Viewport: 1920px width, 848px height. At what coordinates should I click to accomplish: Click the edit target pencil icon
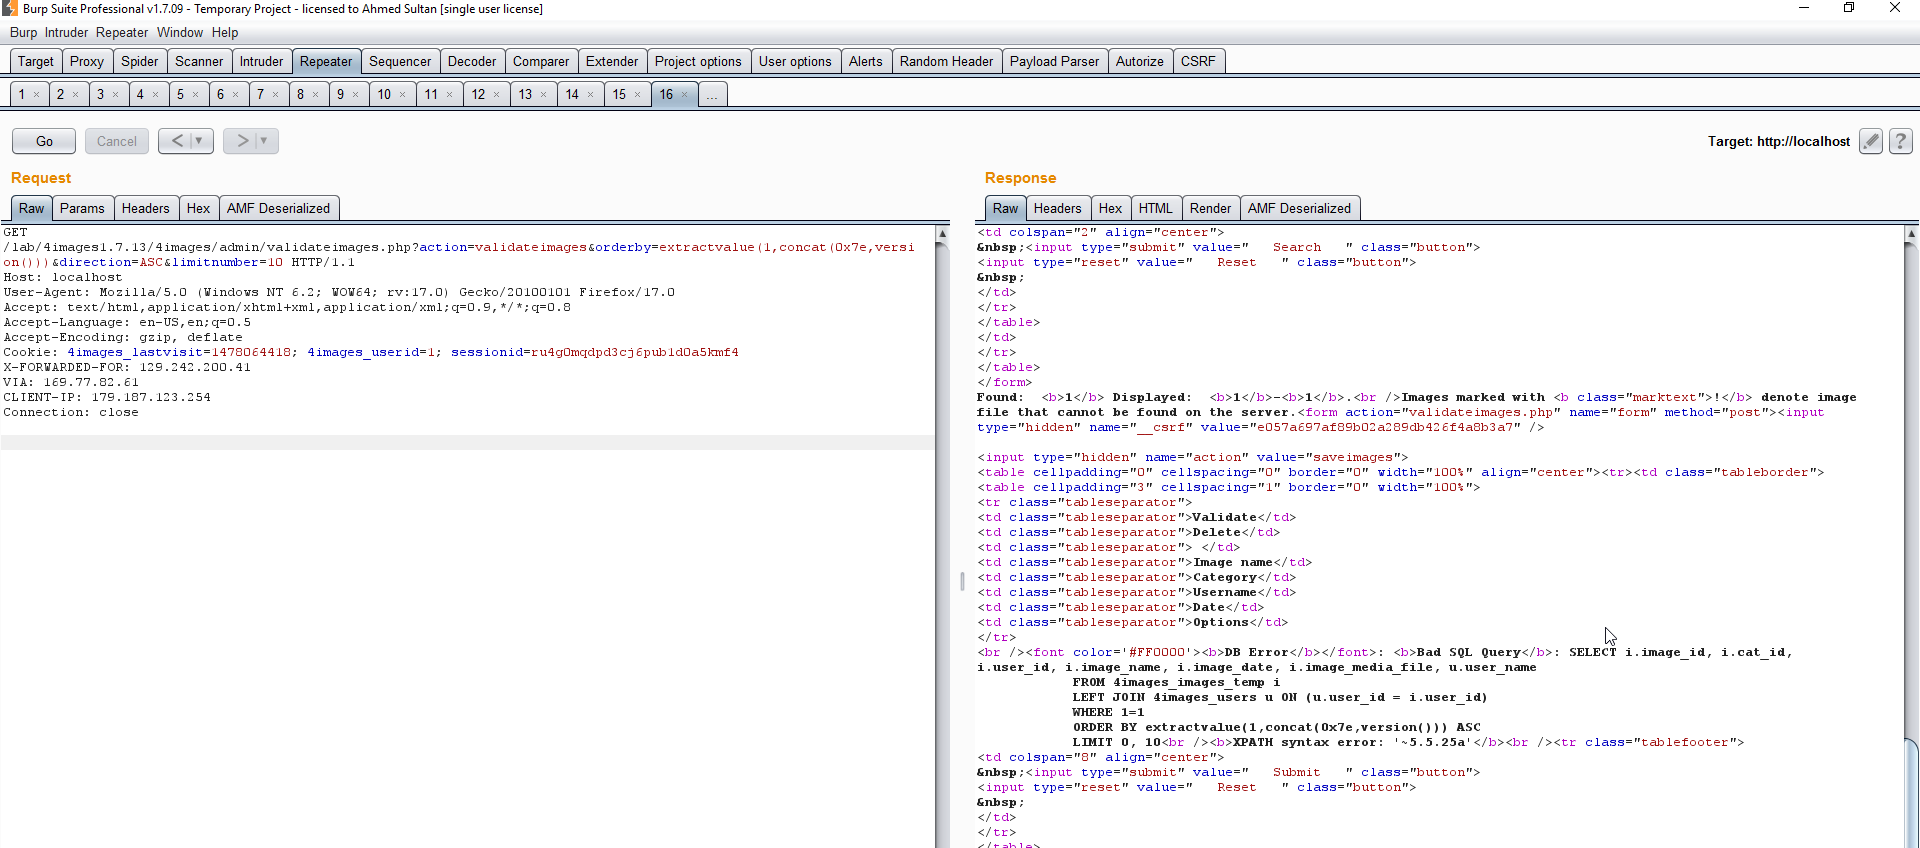click(1871, 141)
